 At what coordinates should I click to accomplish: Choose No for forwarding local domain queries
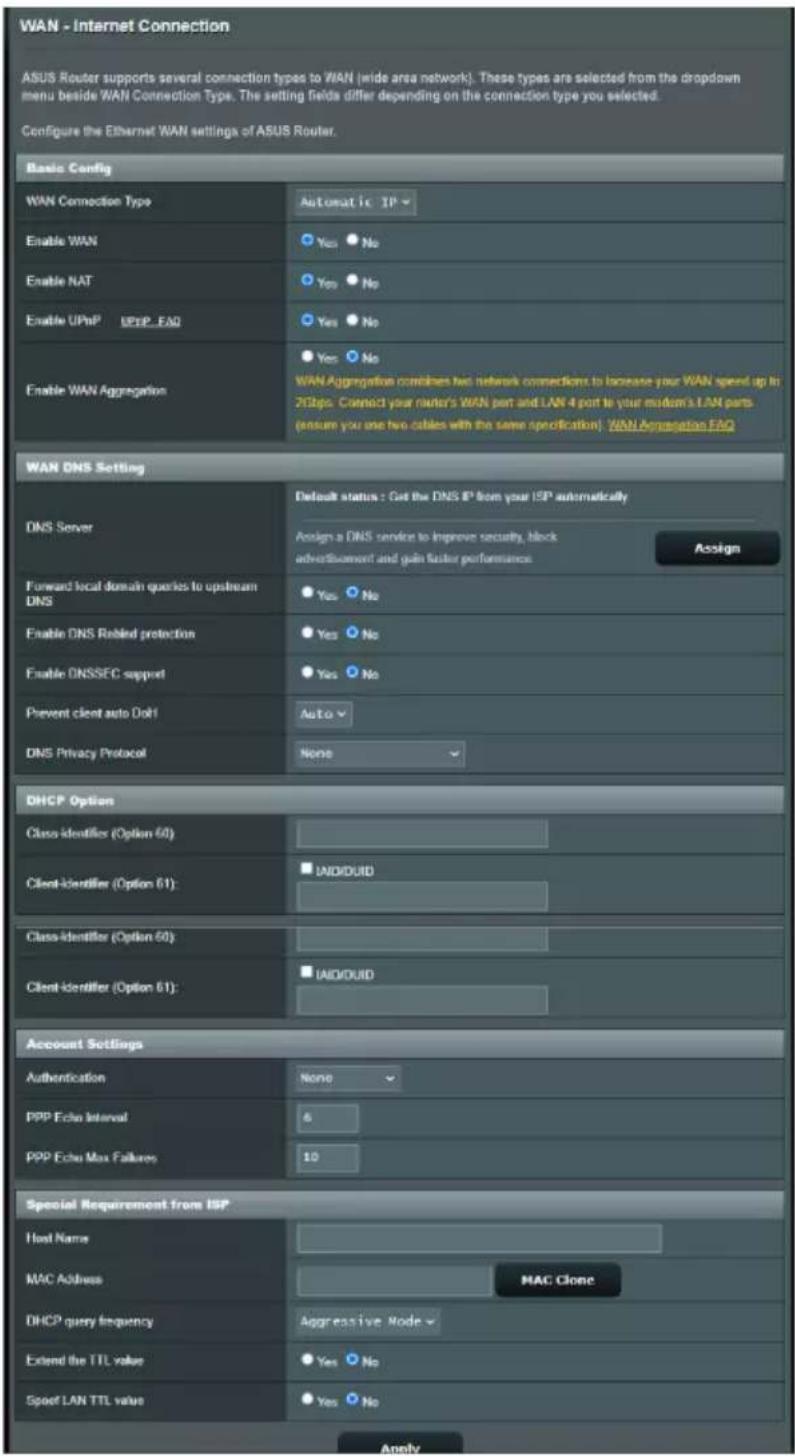click(353, 594)
